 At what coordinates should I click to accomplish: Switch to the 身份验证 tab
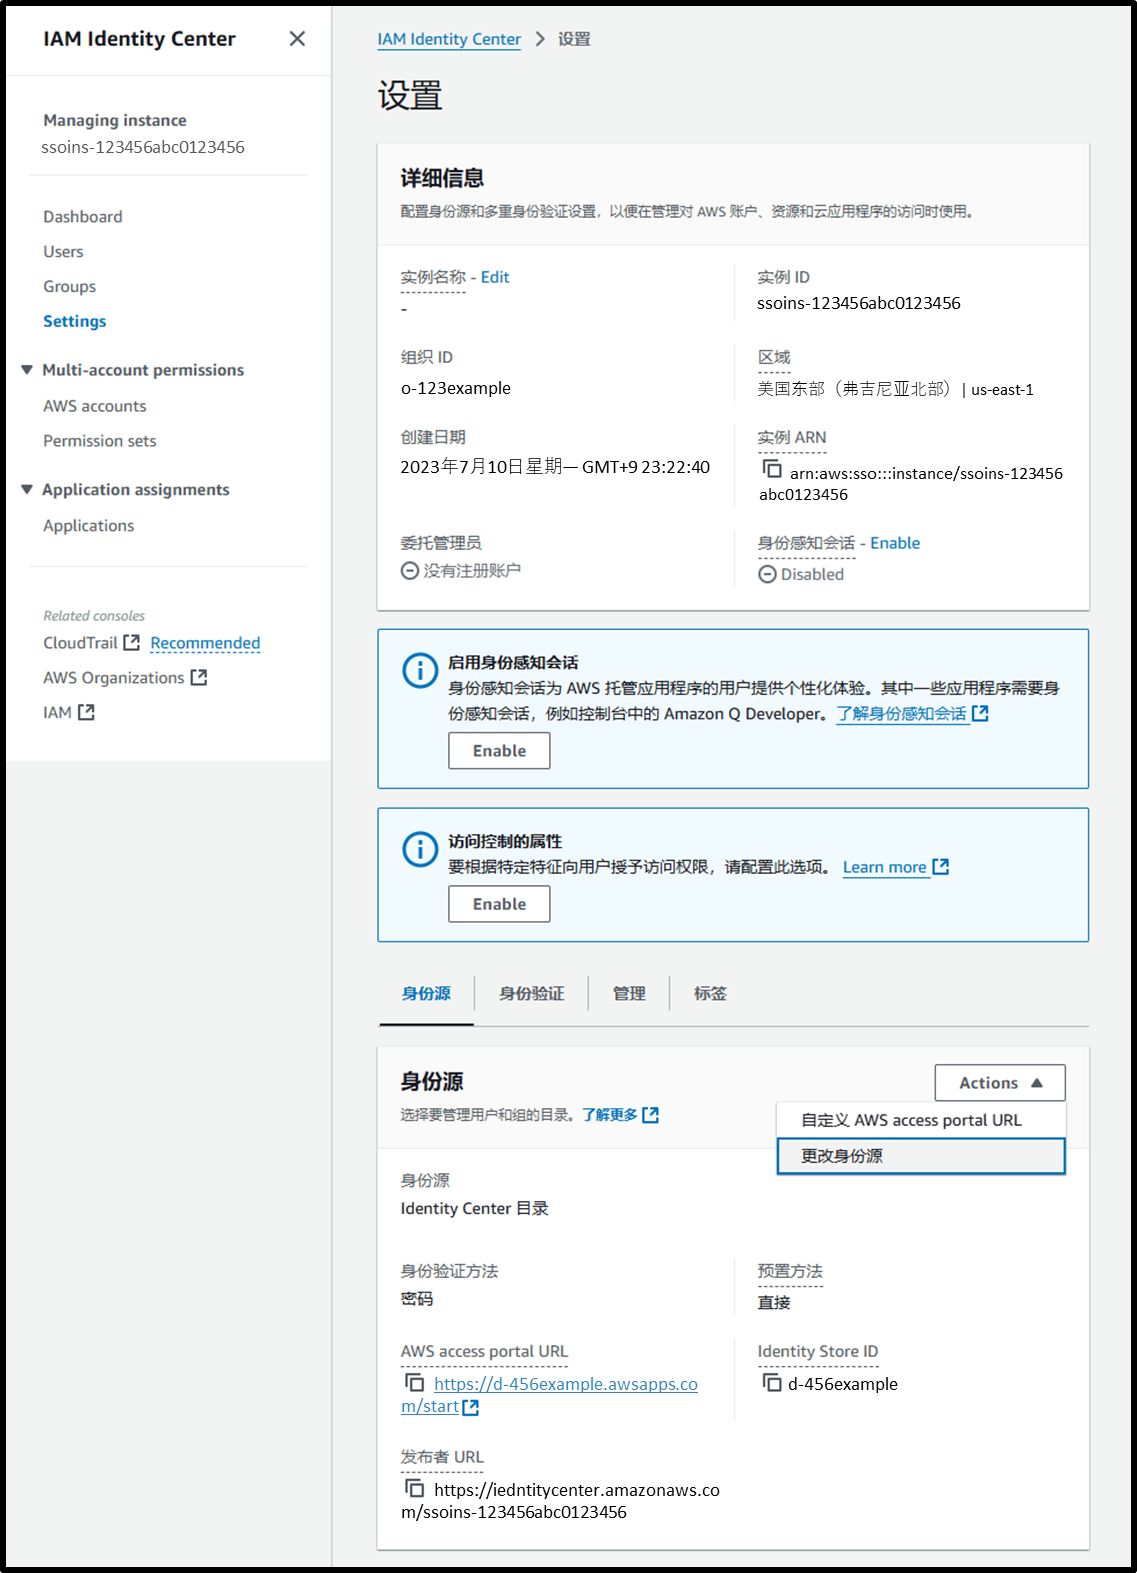coord(532,993)
